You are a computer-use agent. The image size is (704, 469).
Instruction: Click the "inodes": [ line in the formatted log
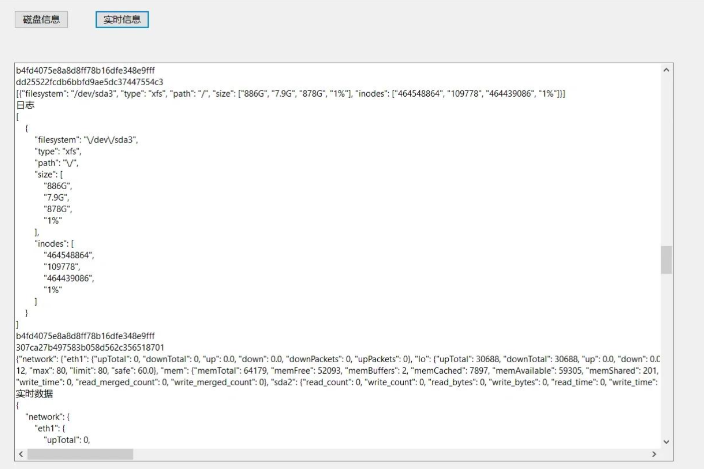click(x=54, y=243)
